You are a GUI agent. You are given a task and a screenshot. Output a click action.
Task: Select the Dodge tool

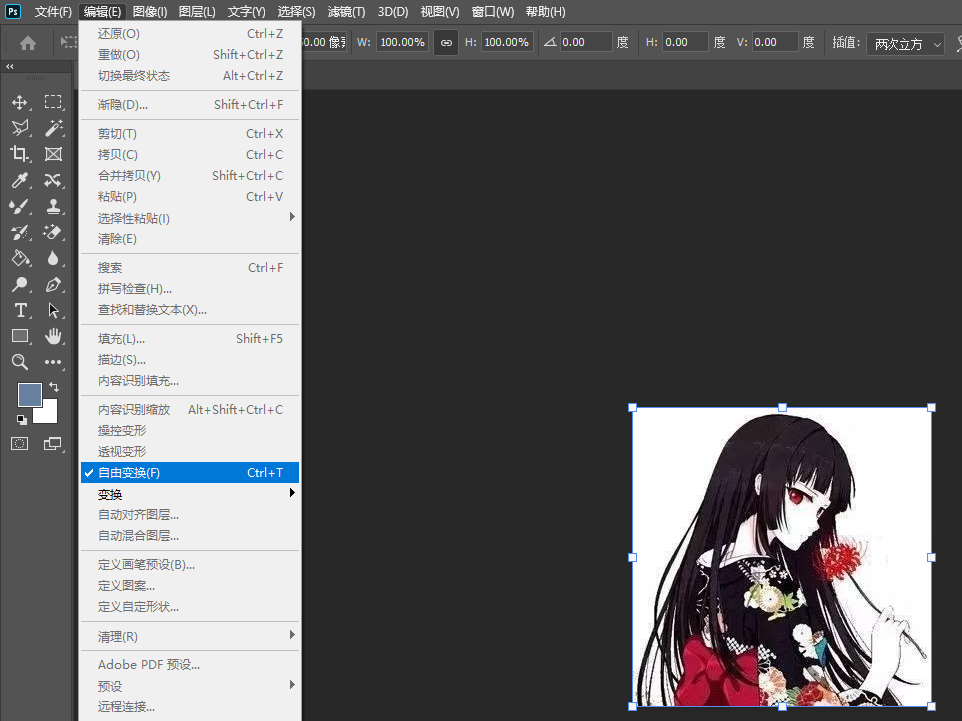click(x=20, y=285)
